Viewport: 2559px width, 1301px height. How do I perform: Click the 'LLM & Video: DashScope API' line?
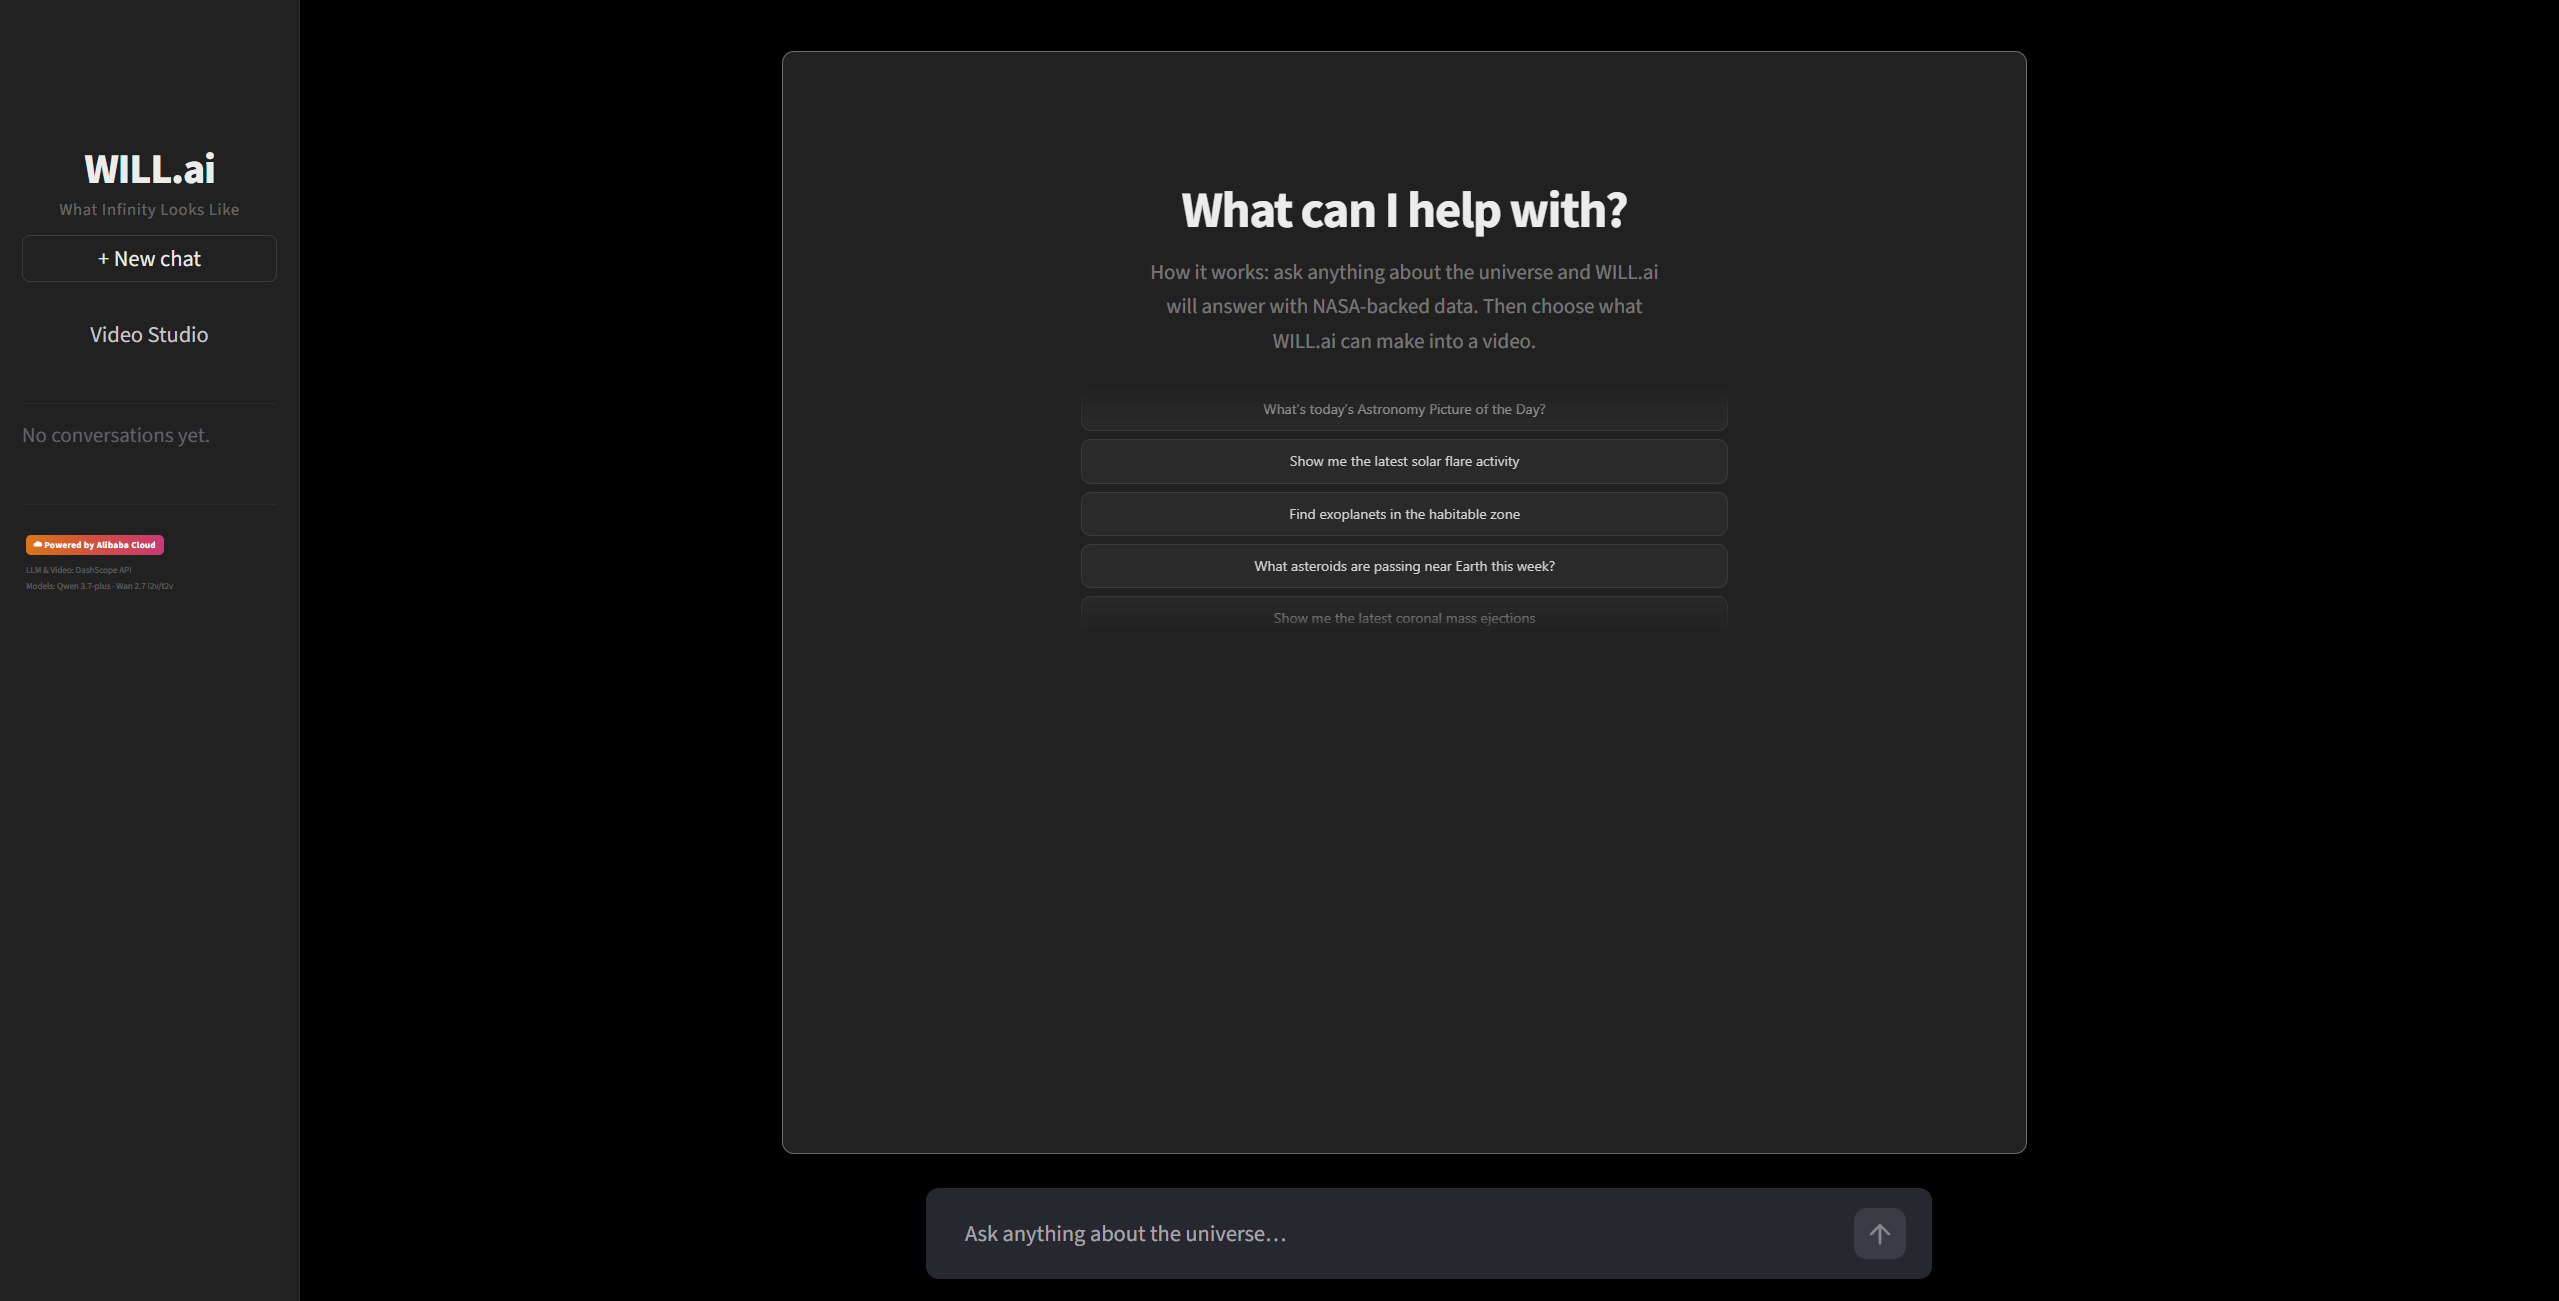click(x=79, y=570)
